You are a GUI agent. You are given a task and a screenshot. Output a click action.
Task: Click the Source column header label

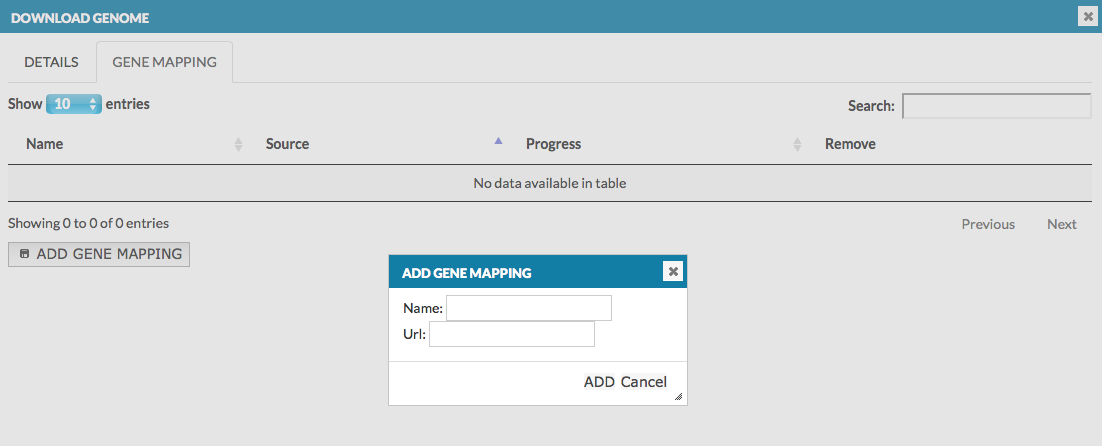click(x=287, y=144)
